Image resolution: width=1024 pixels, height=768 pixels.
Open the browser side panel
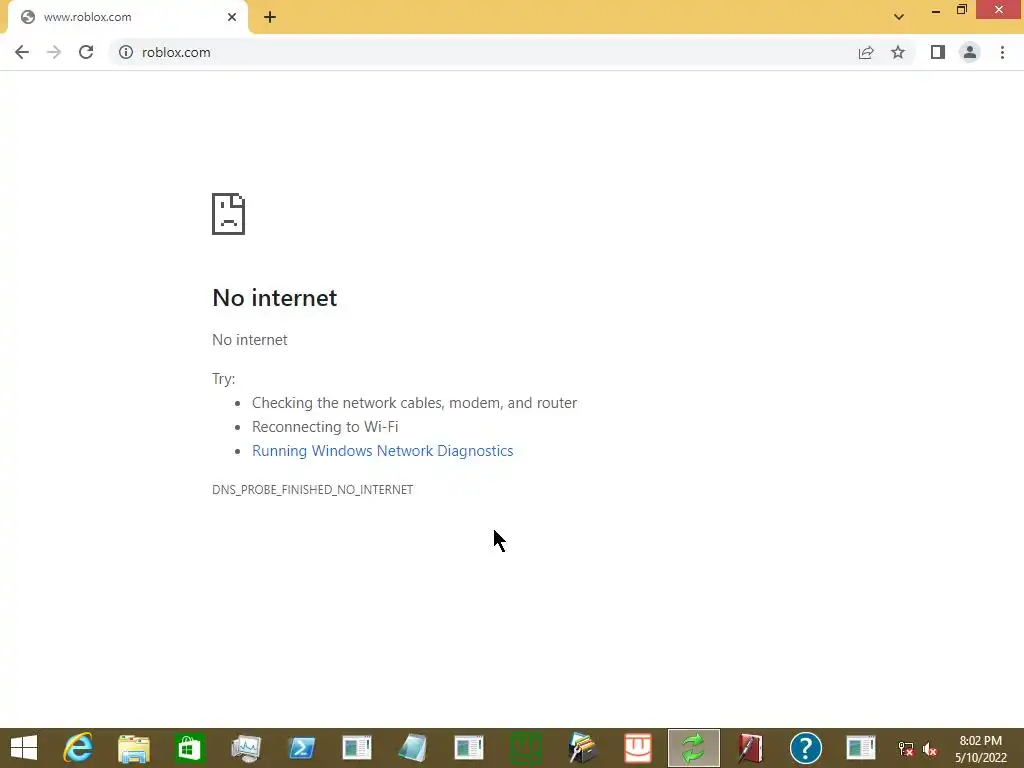(x=938, y=52)
